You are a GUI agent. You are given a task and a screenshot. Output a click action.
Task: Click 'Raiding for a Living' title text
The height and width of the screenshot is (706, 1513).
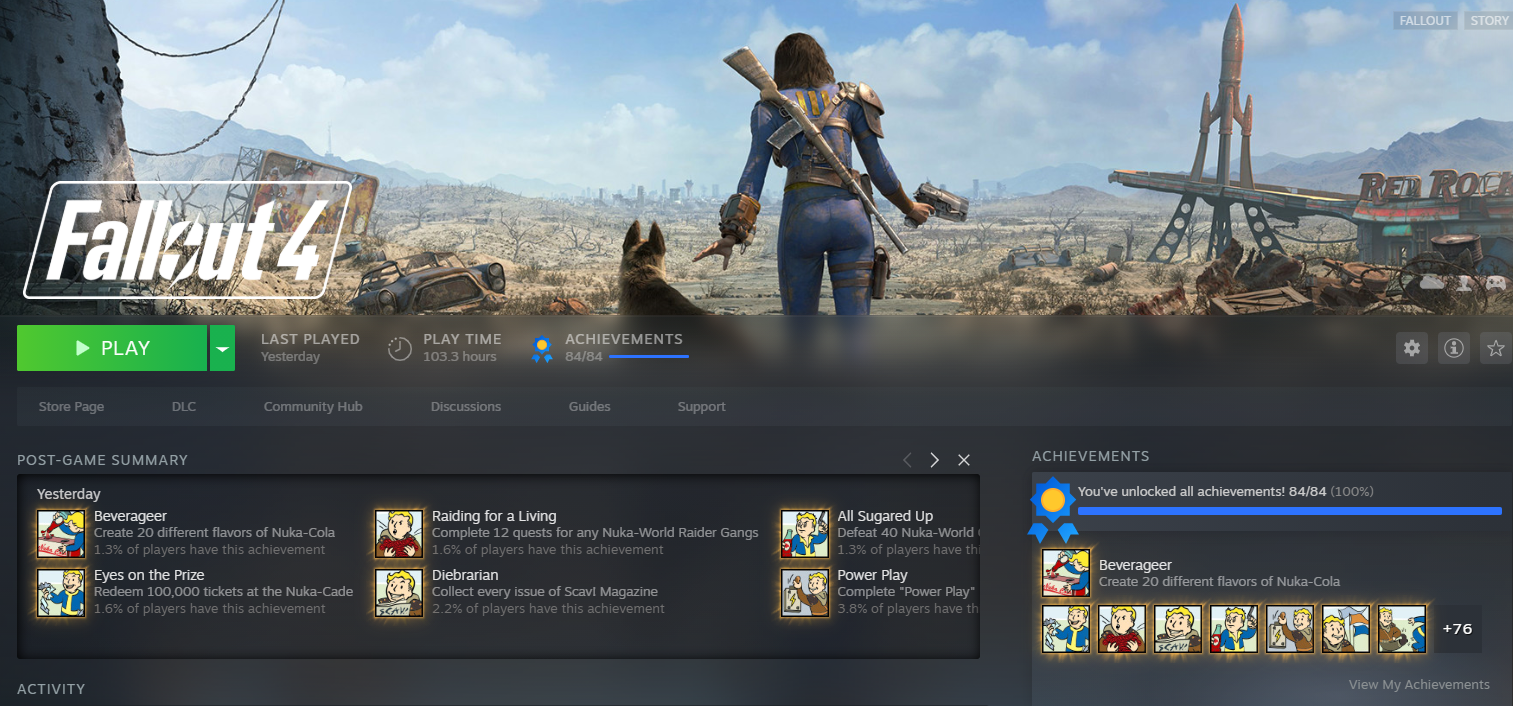[x=494, y=516]
